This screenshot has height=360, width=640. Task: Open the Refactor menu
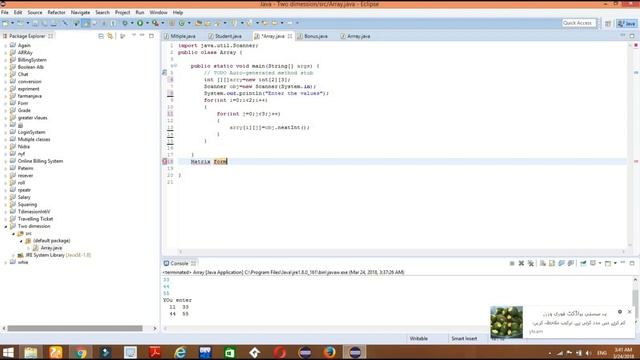point(56,13)
